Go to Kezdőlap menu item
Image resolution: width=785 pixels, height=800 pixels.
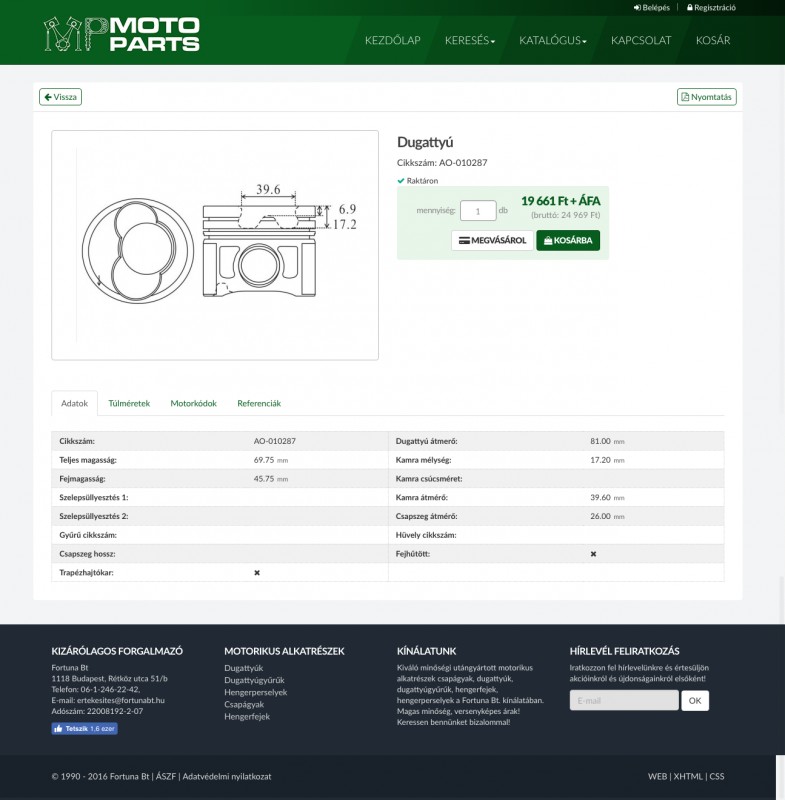pos(392,41)
